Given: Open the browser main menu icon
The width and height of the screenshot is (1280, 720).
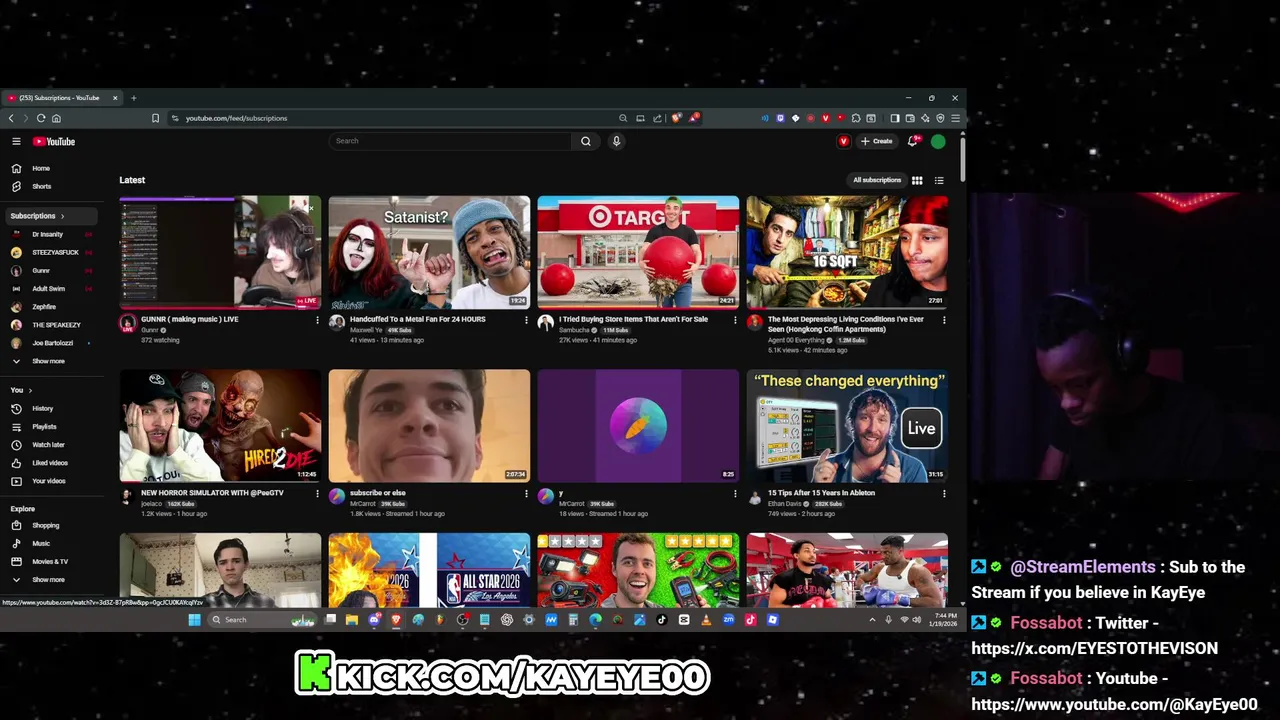Looking at the screenshot, I should point(955,118).
